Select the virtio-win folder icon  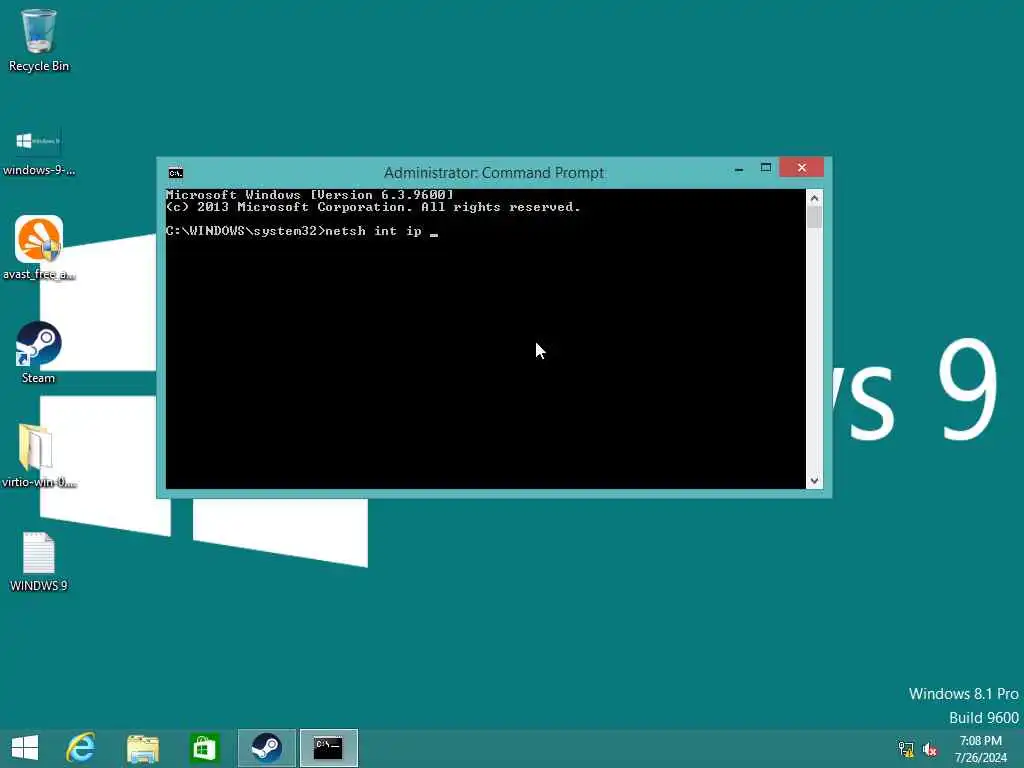pyautogui.click(x=39, y=456)
